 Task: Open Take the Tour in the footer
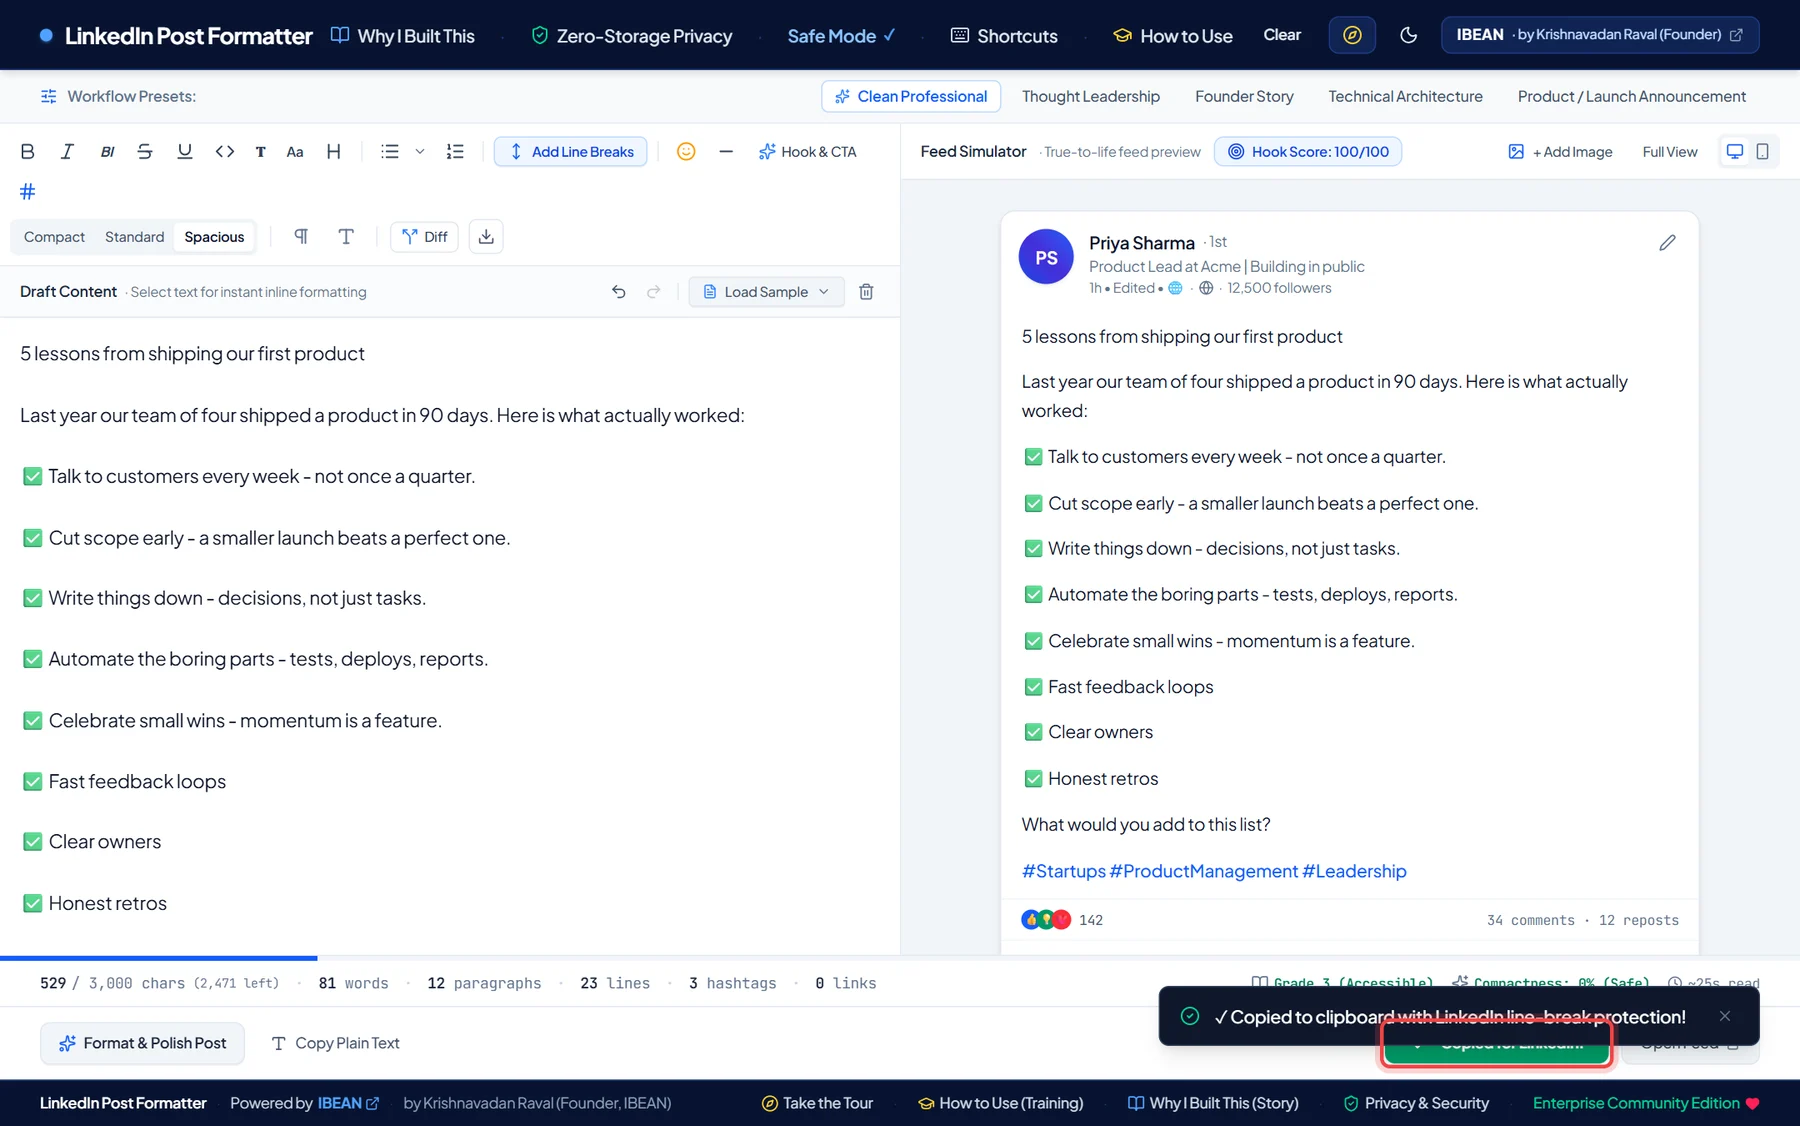tap(817, 1103)
